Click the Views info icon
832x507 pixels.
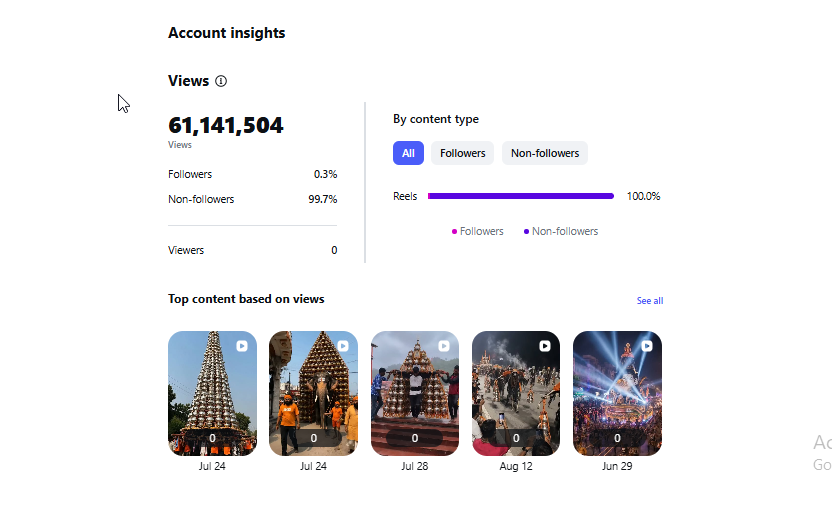click(221, 81)
